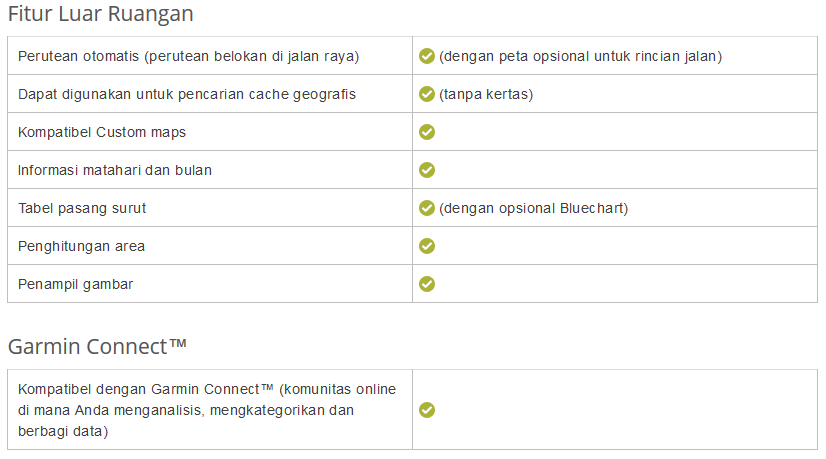Click the Penghitungan area checkmark icon
This screenshot has width=826, height=459.
tap(427, 246)
